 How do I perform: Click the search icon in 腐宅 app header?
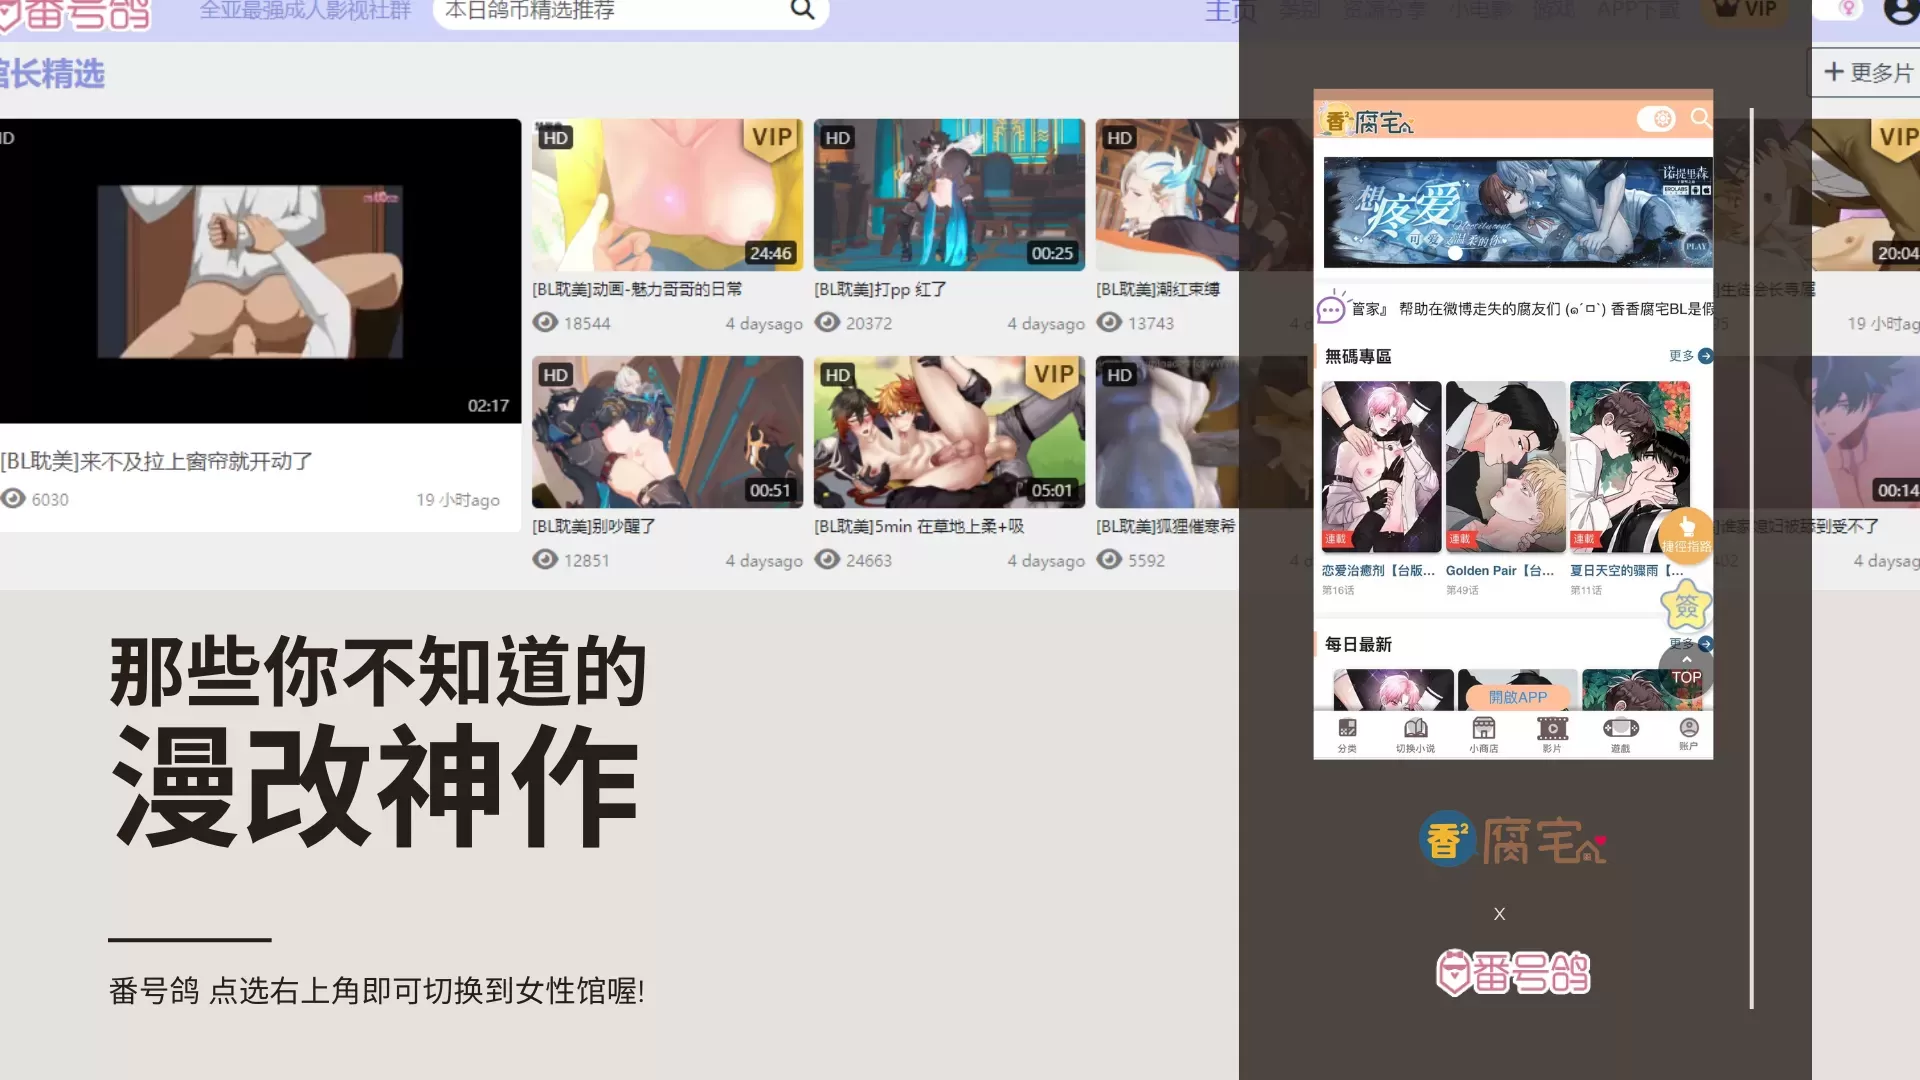pos(1700,119)
